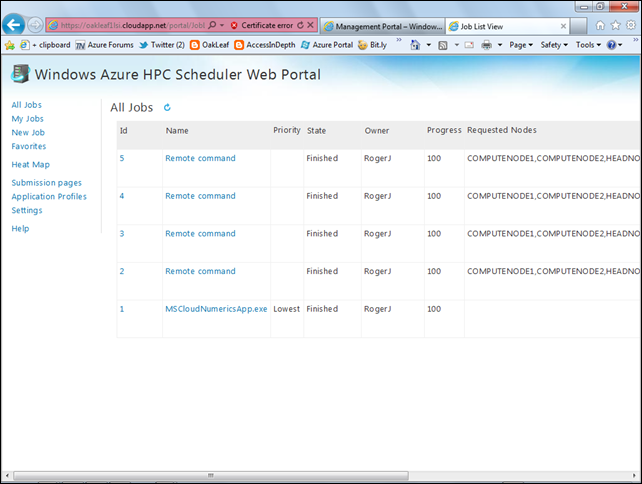The width and height of the screenshot is (642, 484).
Task: Expand command bar overflow chevron
Action: tap(635, 40)
